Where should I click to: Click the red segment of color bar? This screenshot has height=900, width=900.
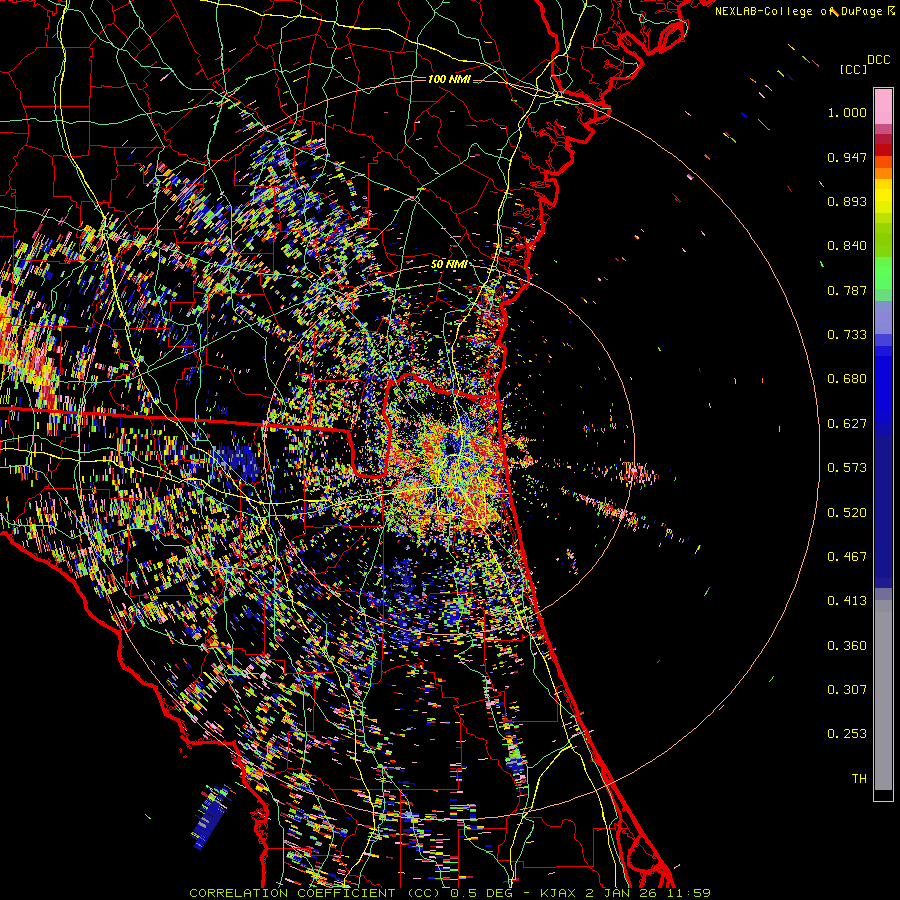(883, 150)
